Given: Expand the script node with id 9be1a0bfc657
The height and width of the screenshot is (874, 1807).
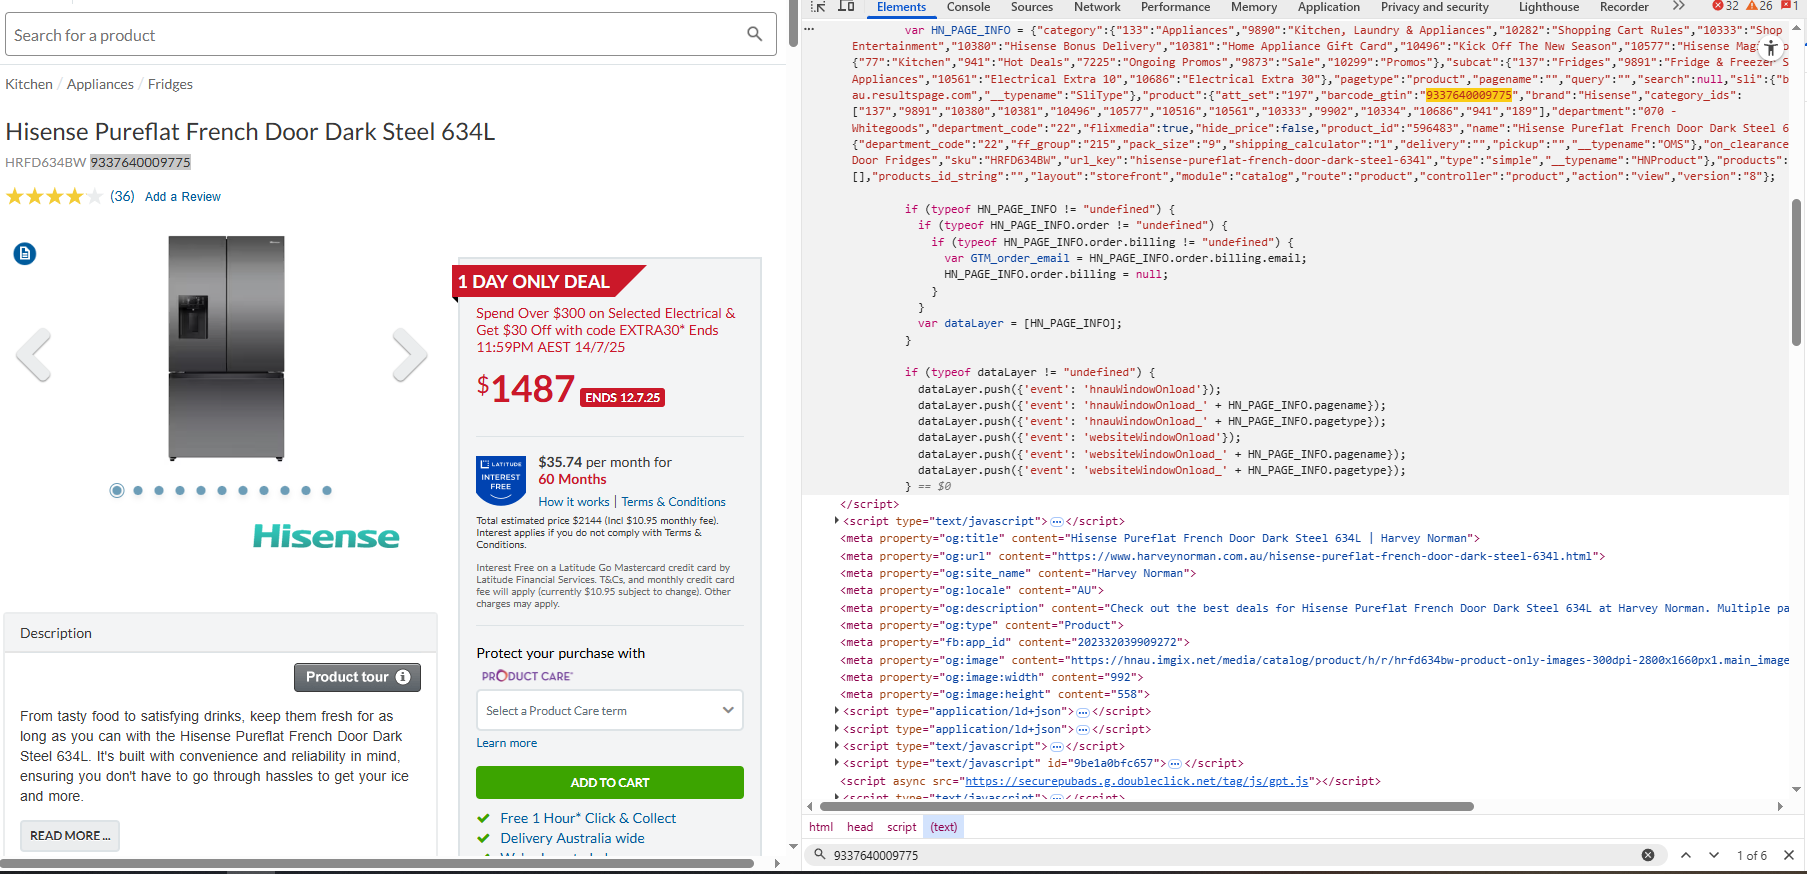Looking at the screenshot, I should click(x=837, y=763).
